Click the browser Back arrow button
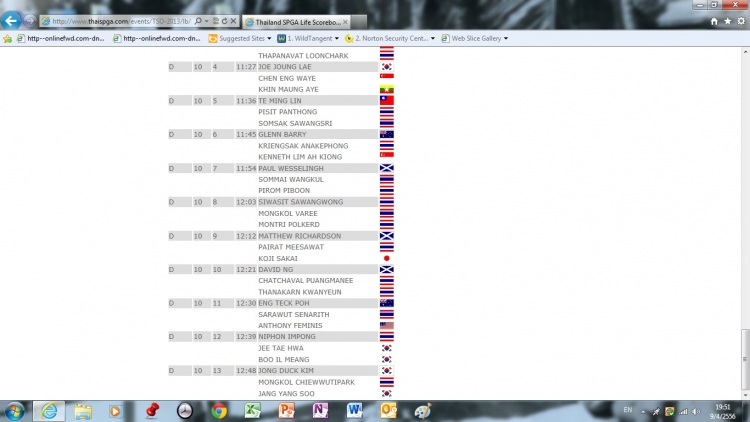The image size is (750, 422). 13,20
